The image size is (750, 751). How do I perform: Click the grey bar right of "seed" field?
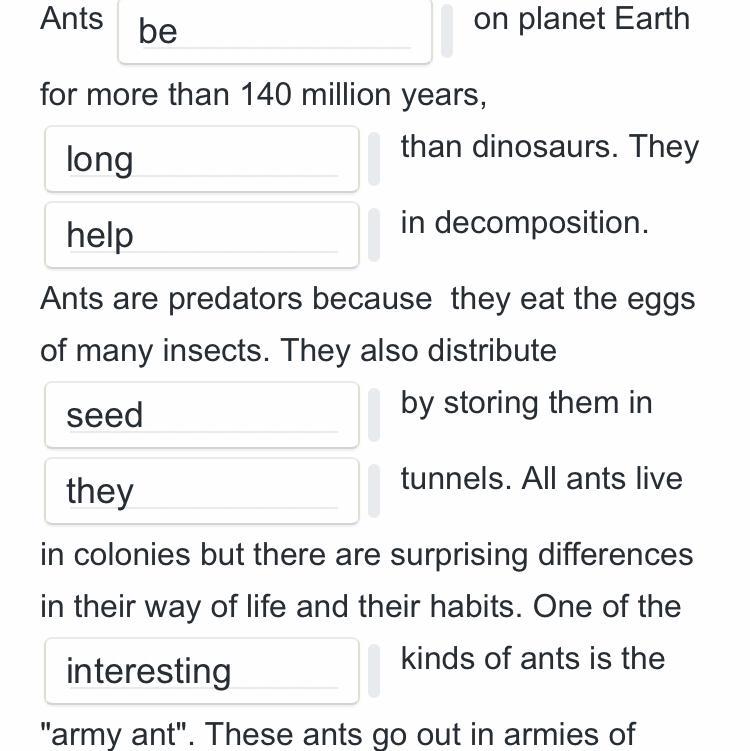(374, 415)
